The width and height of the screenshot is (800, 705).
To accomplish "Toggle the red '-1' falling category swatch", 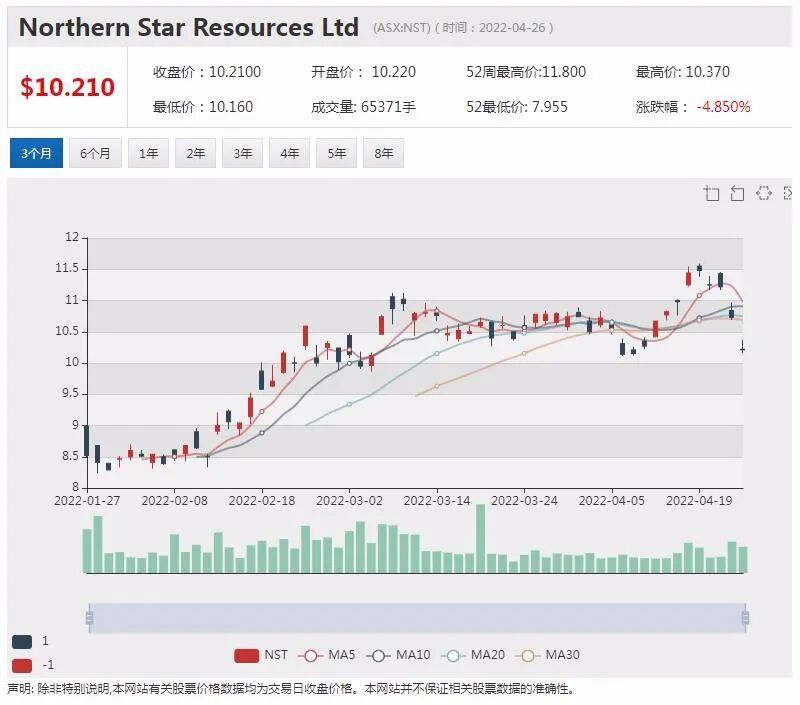I will tap(22, 666).
